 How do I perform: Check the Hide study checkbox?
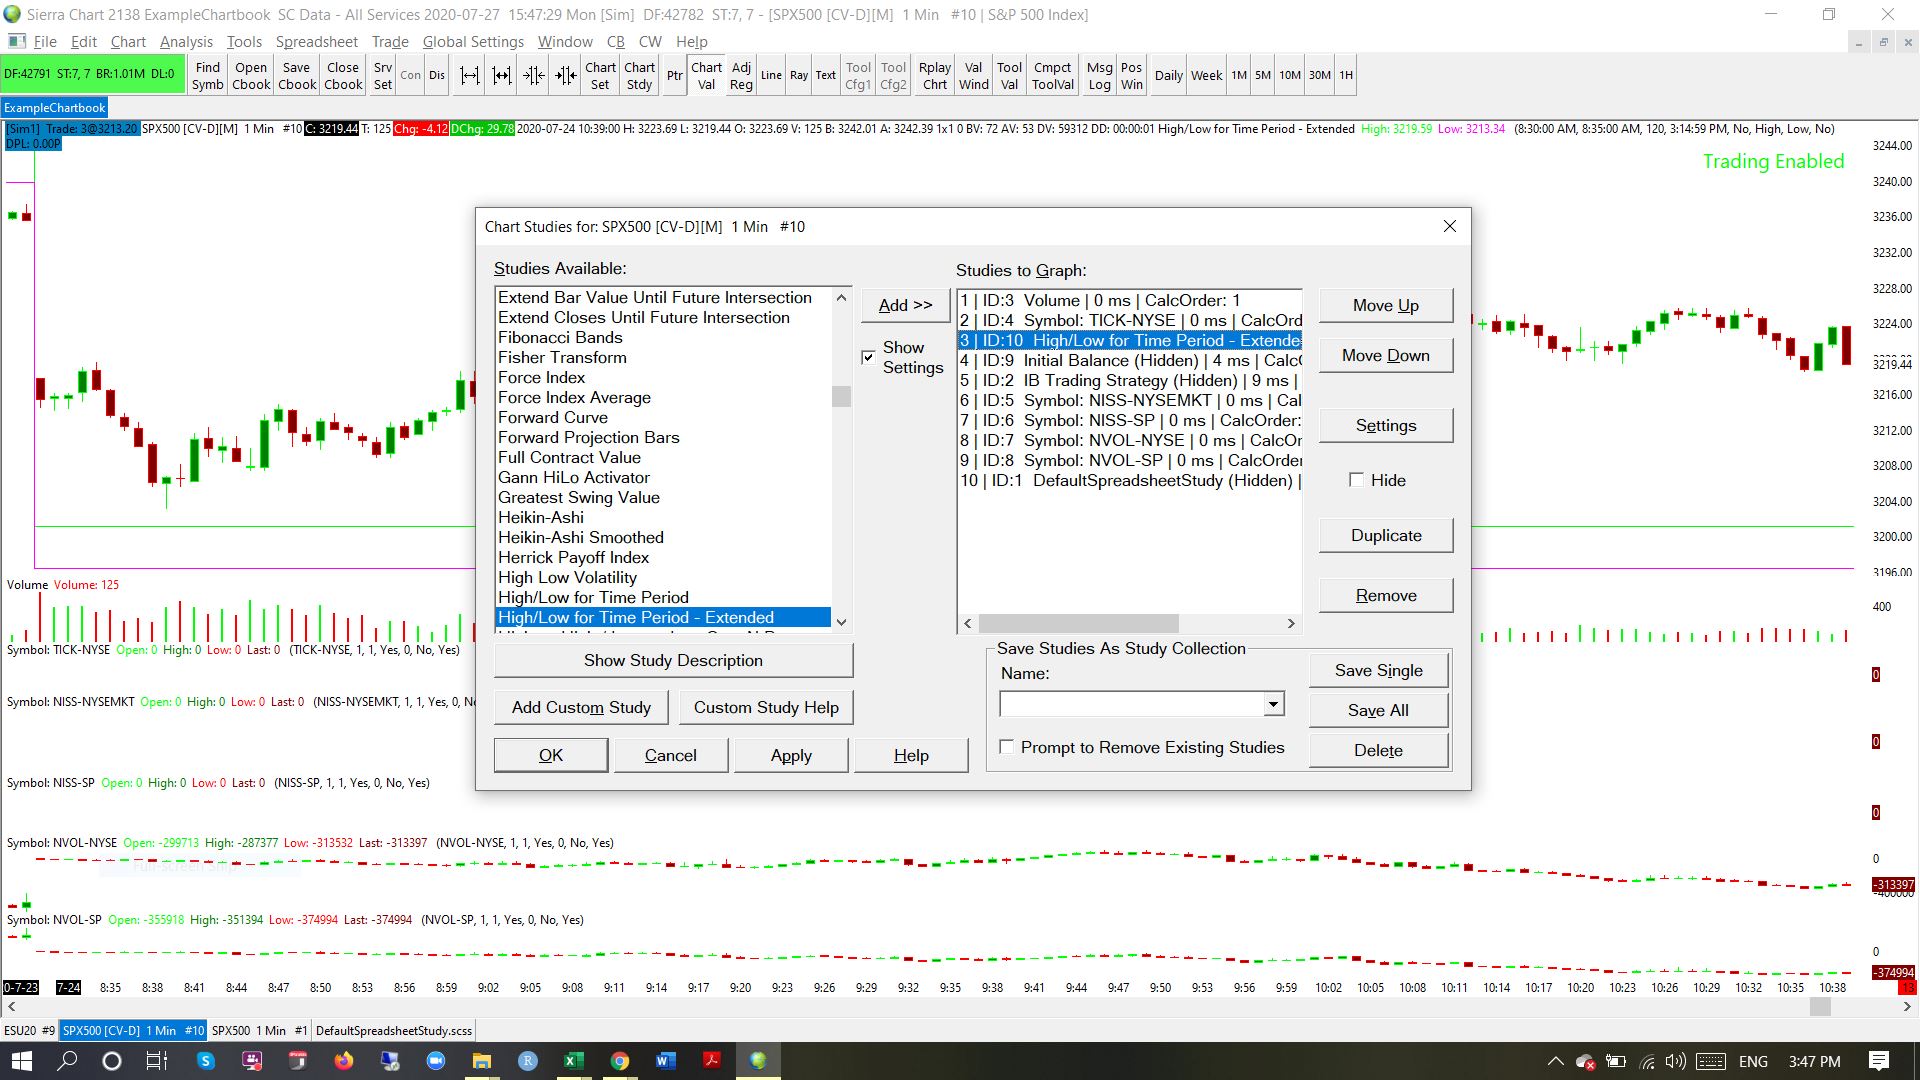[1356, 480]
